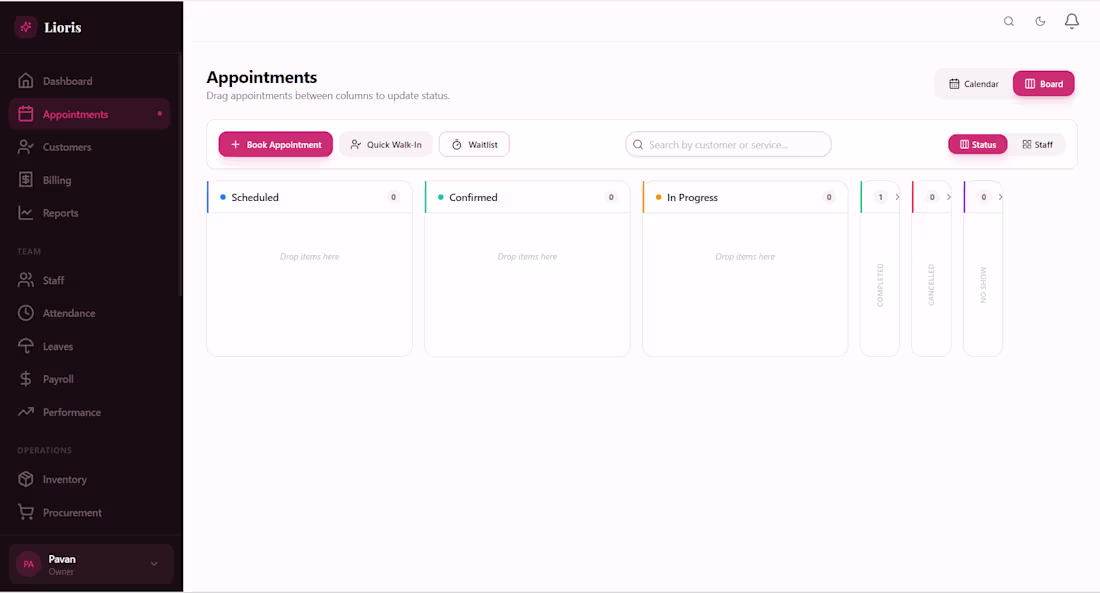Viewport: 1100px width, 593px height.
Task: Click the Completed column count badge showing 1
Action: (x=880, y=197)
